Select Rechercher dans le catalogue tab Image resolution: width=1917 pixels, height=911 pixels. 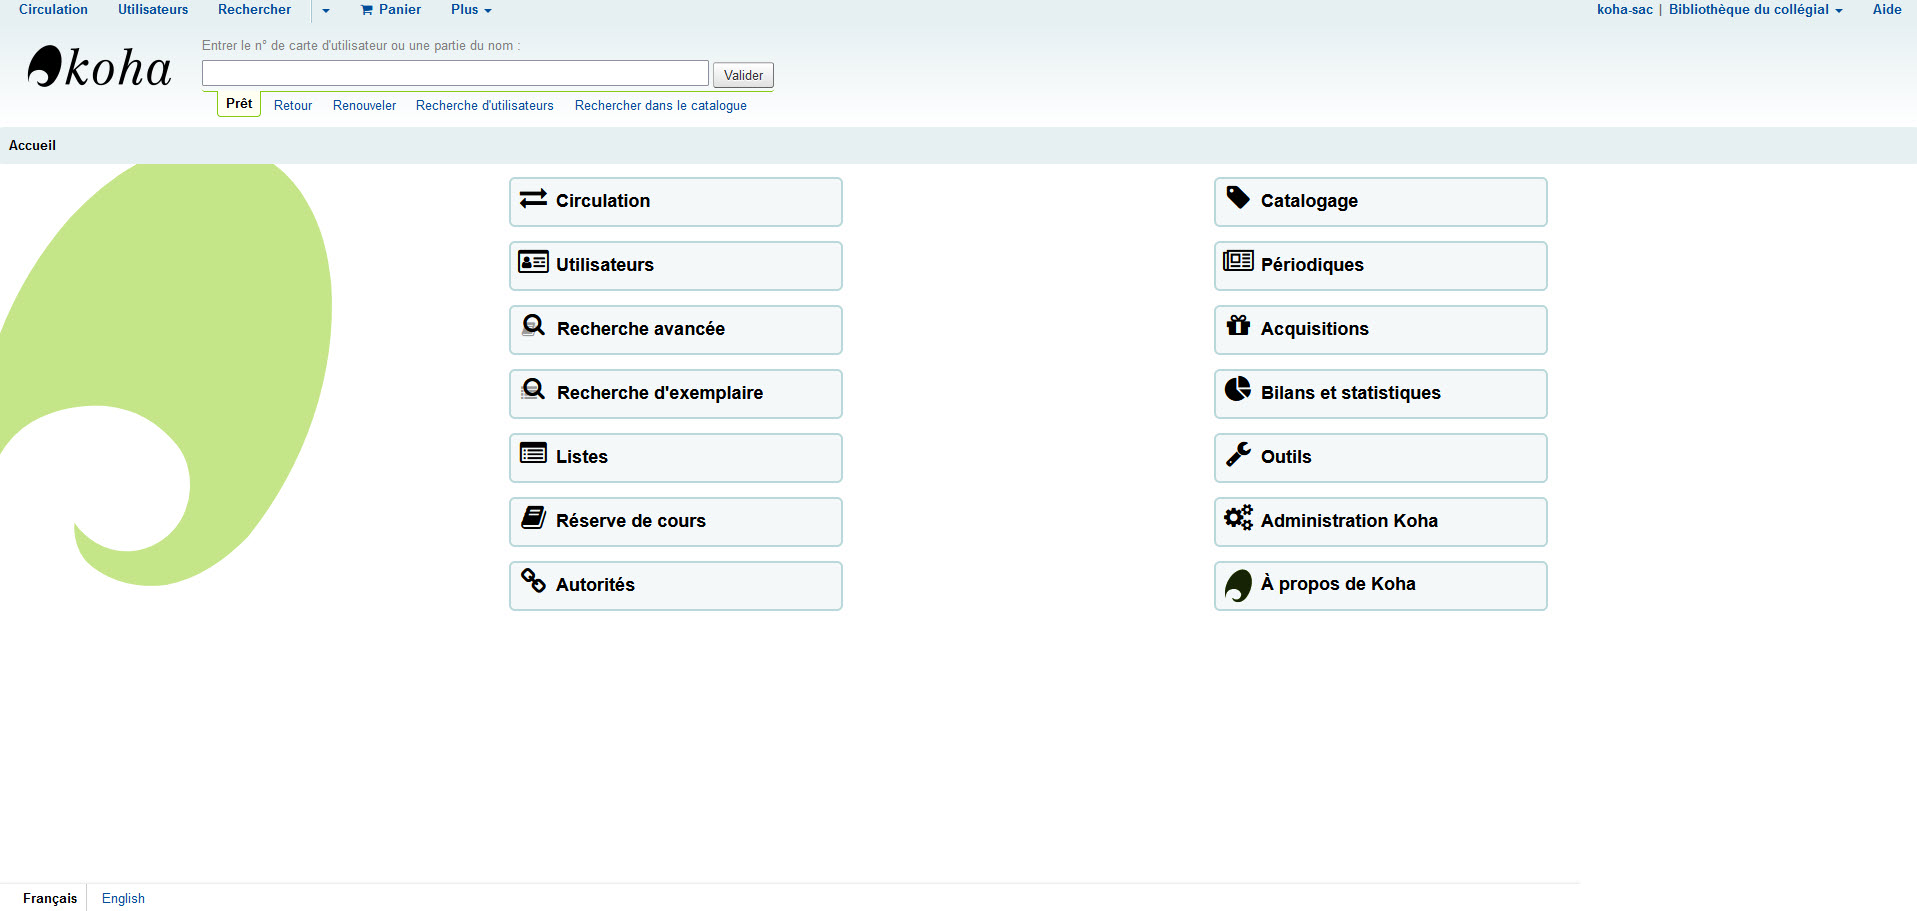tap(661, 106)
